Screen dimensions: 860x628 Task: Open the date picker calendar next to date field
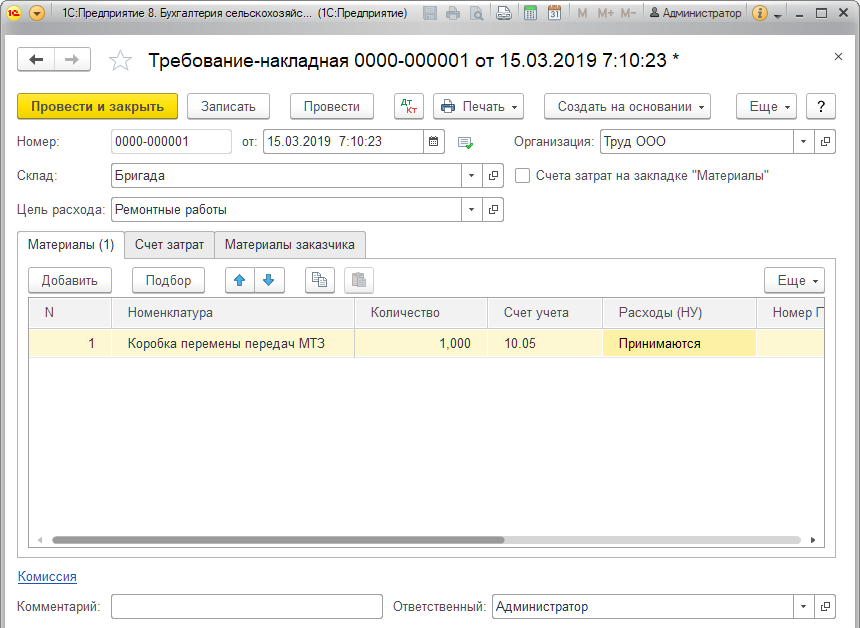(433, 142)
